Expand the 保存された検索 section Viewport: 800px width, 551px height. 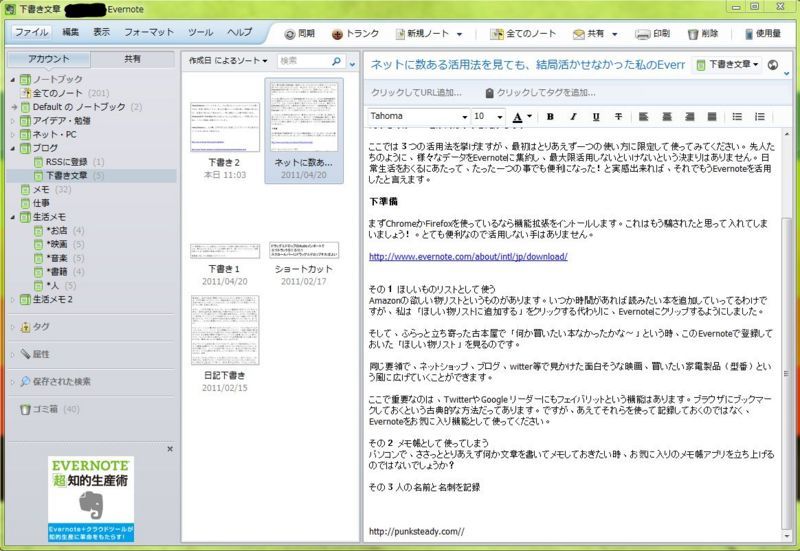[x=13, y=382]
